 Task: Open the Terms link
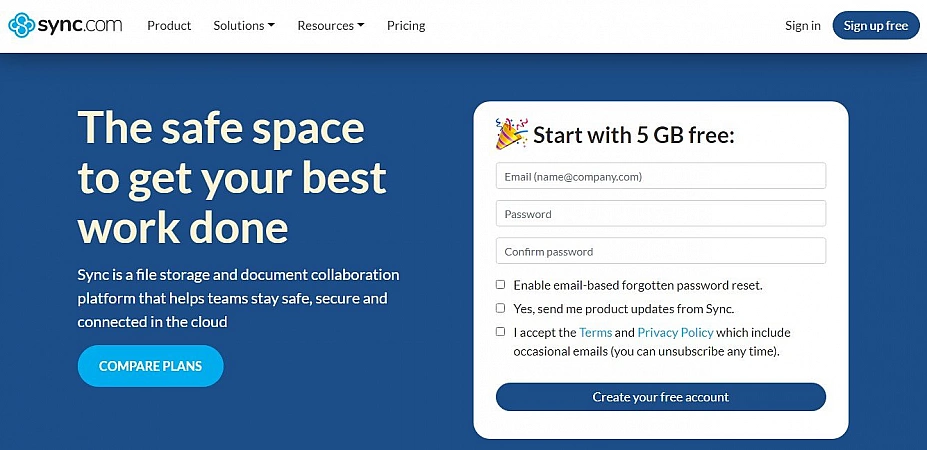click(595, 332)
